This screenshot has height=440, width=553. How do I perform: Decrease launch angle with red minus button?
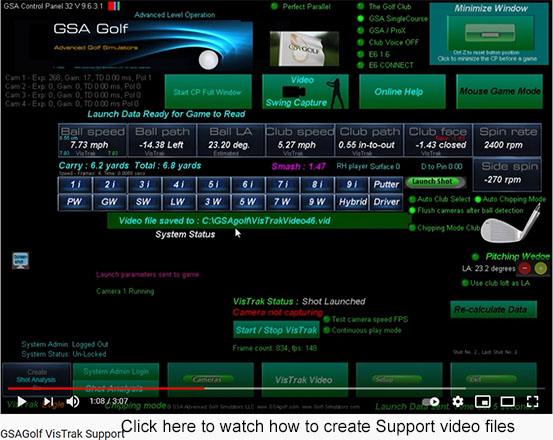tap(524, 268)
